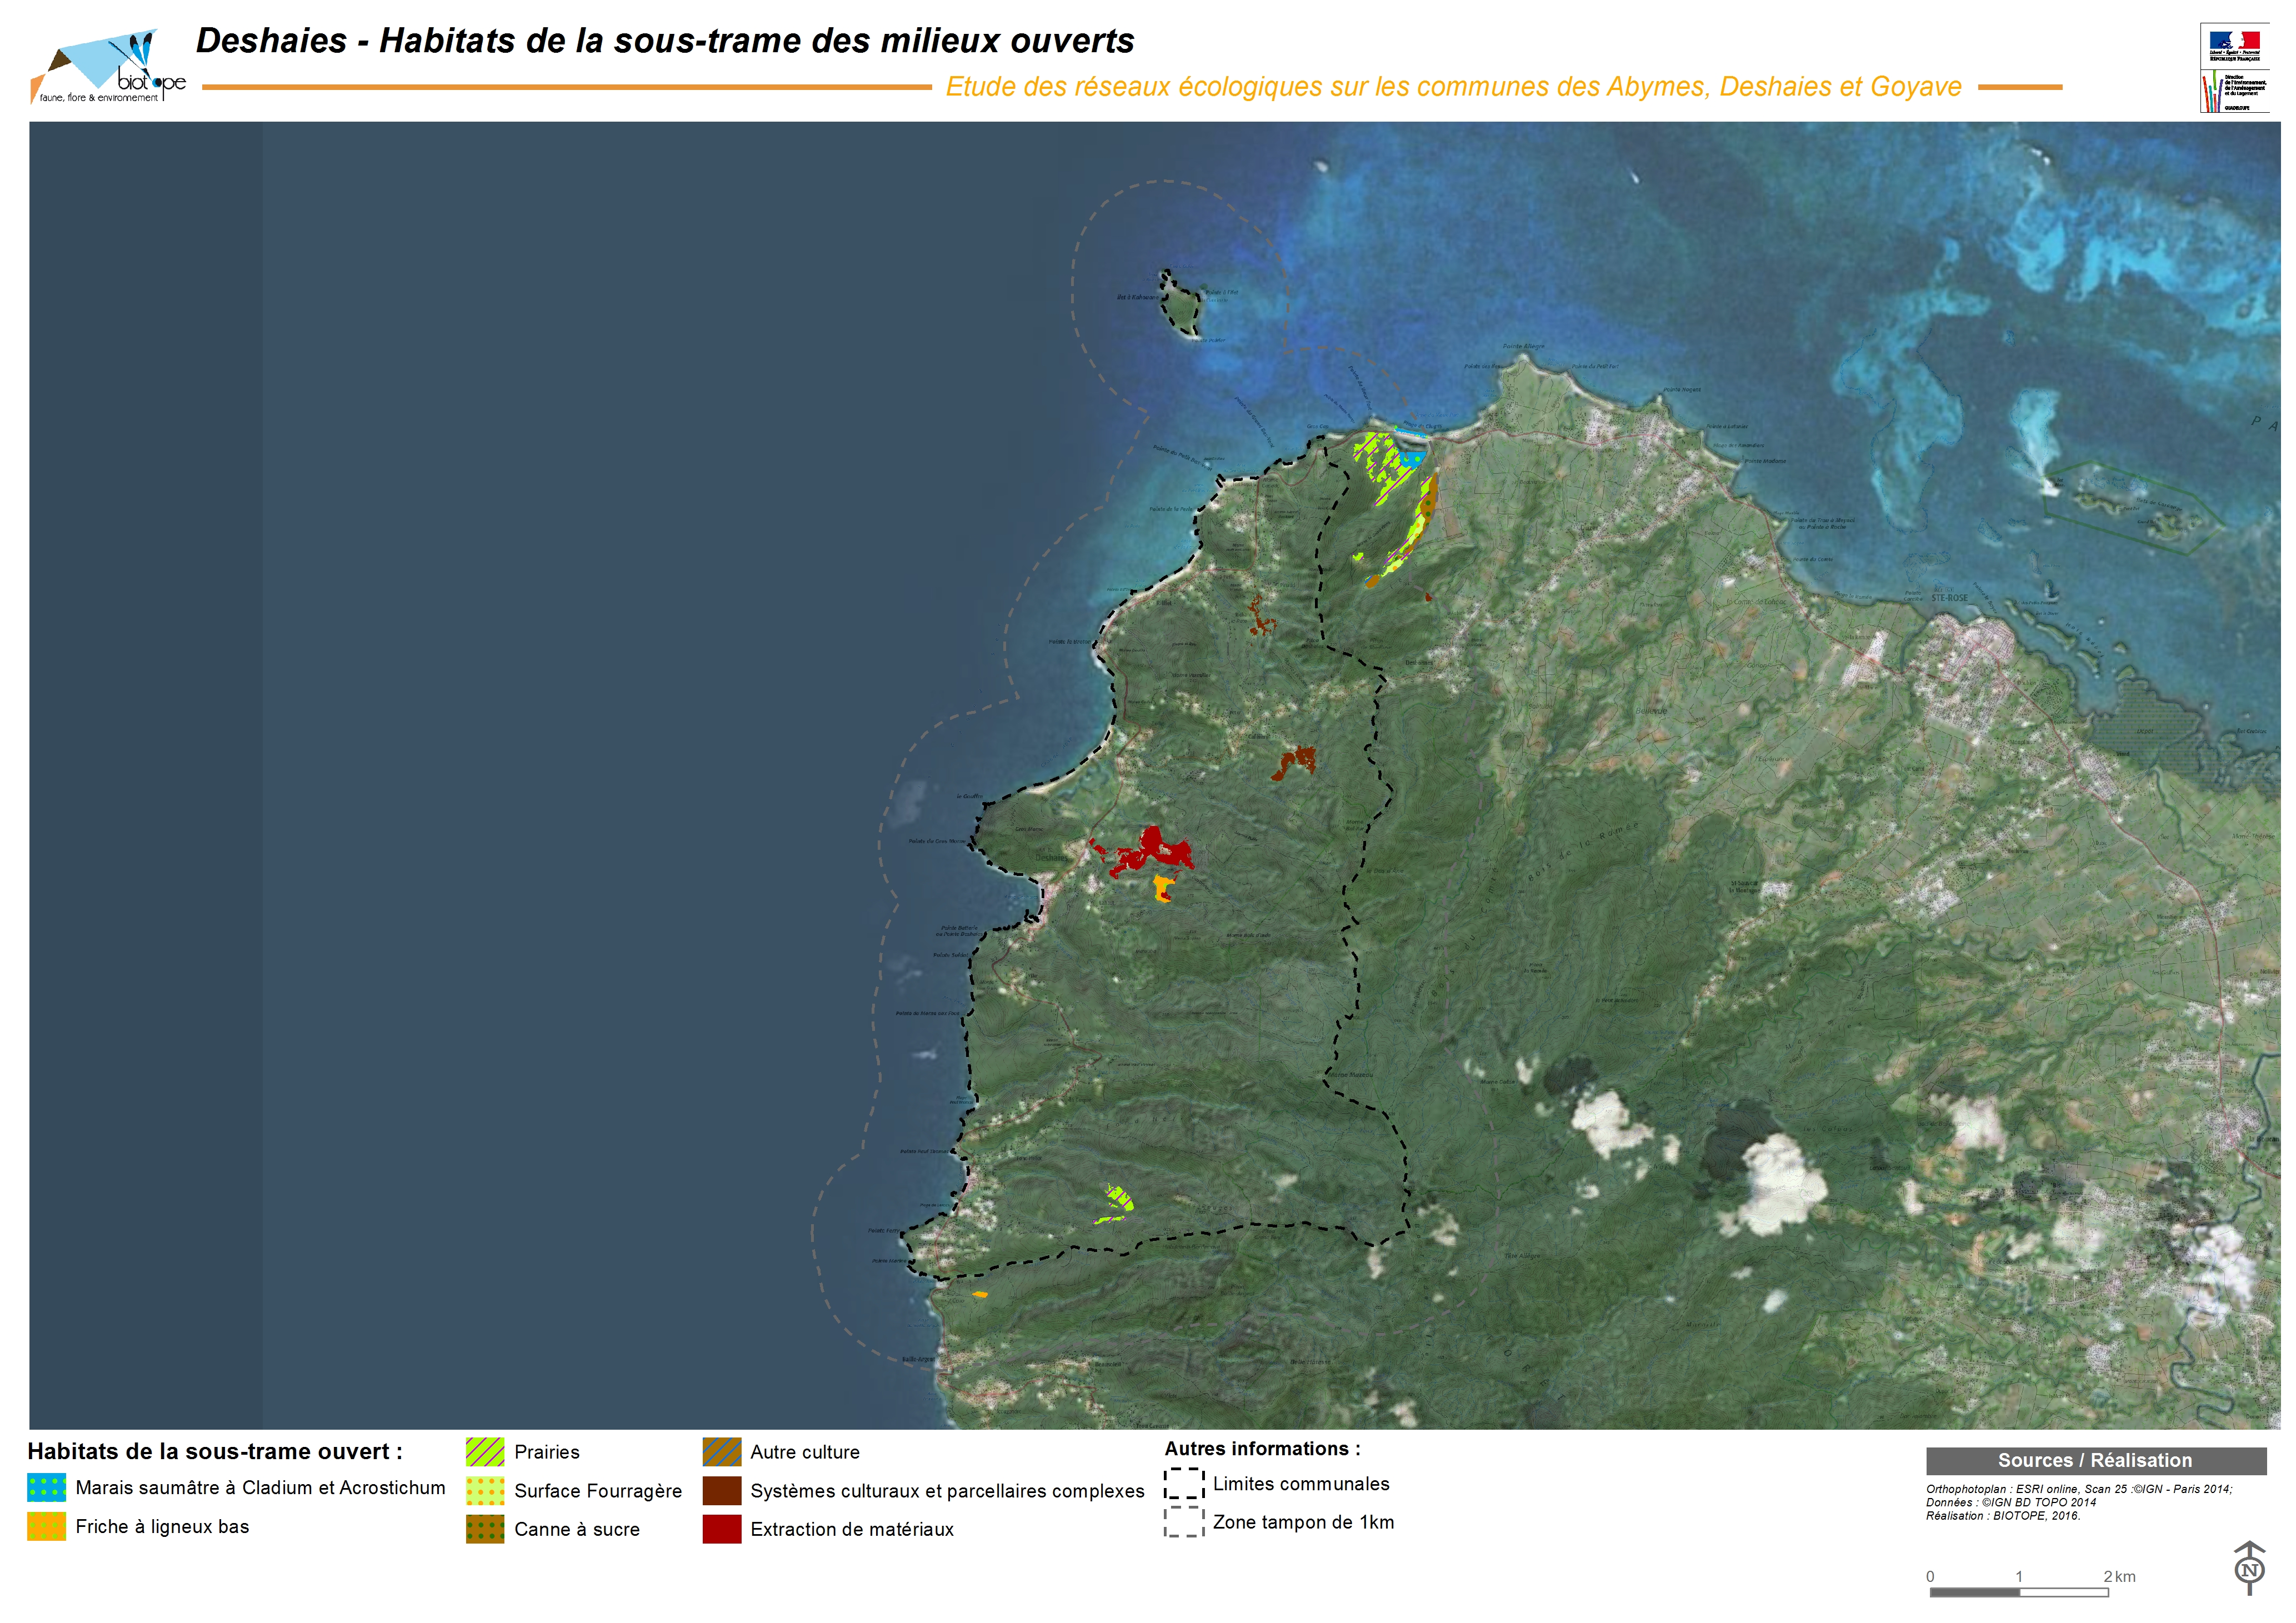Viewport: 2296px width, 1623px height.
Task: Click the Surface Fourragère legend symbol
Action: (x=485, y=1491)
